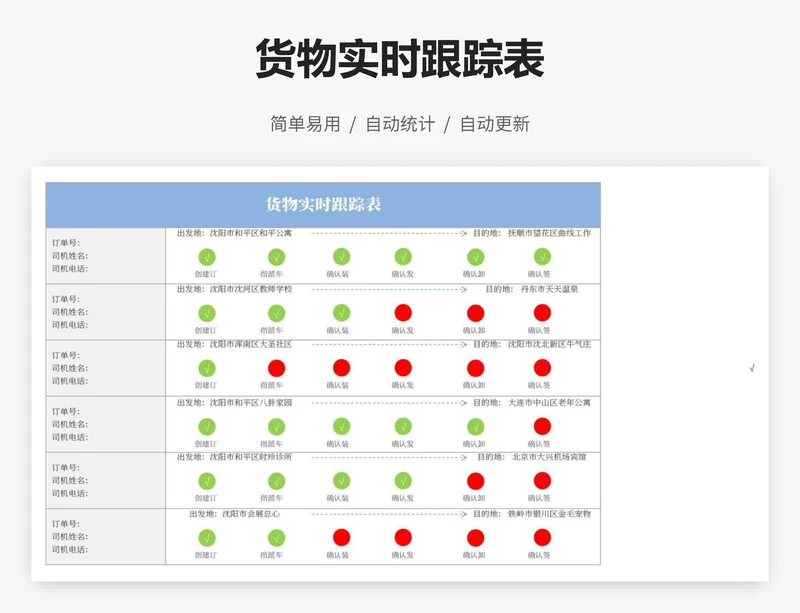The image size is (800, 613).
Task: Click 订单号 label in the 和平公寓 row
Action: pyautogui.click(x=66, y=243)
